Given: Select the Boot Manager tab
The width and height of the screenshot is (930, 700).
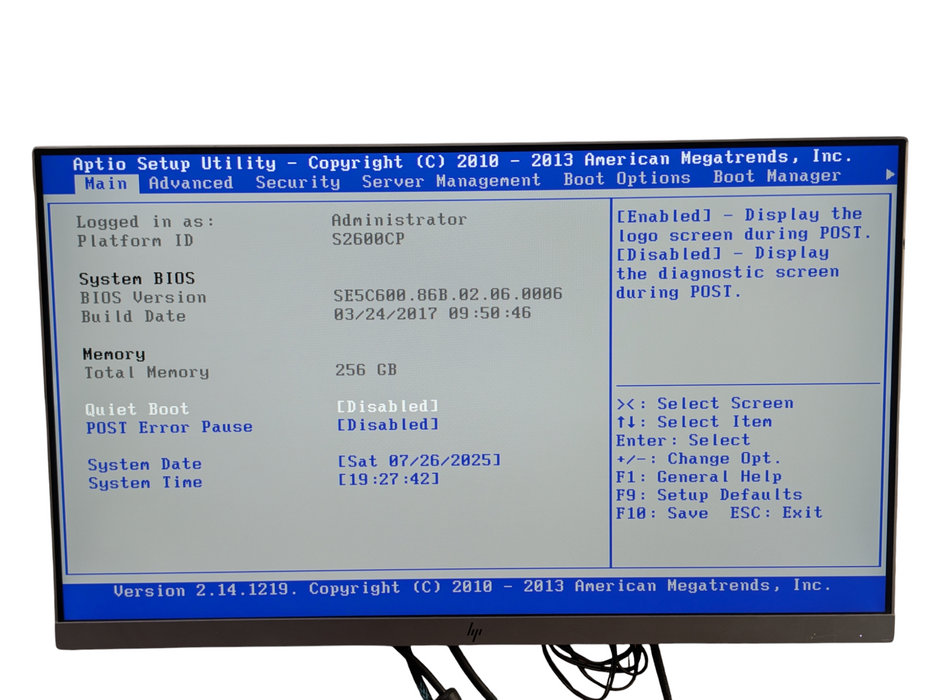Looking at the screenshot, I should click(x=776, y=177).
